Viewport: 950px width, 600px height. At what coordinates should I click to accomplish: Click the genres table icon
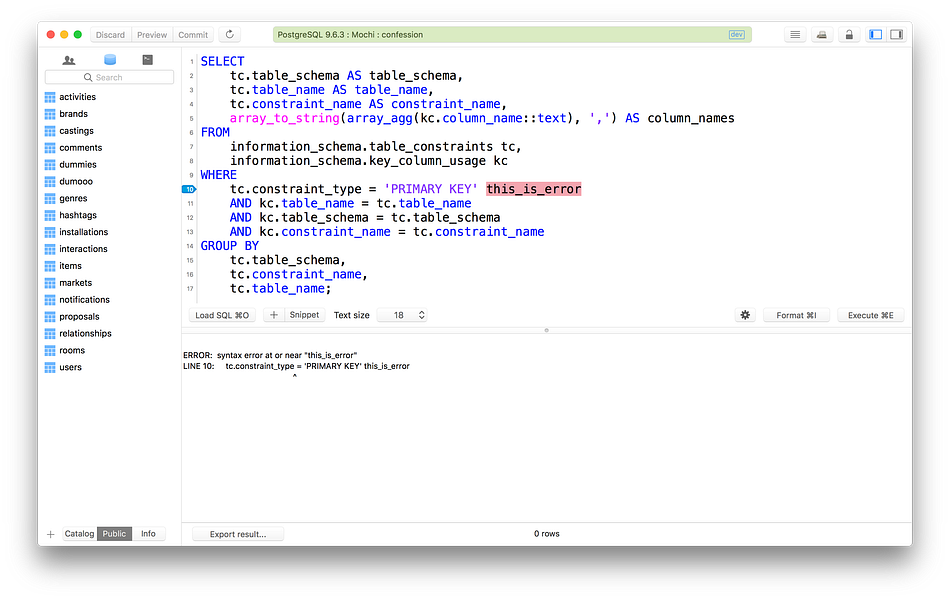point(50,199)
